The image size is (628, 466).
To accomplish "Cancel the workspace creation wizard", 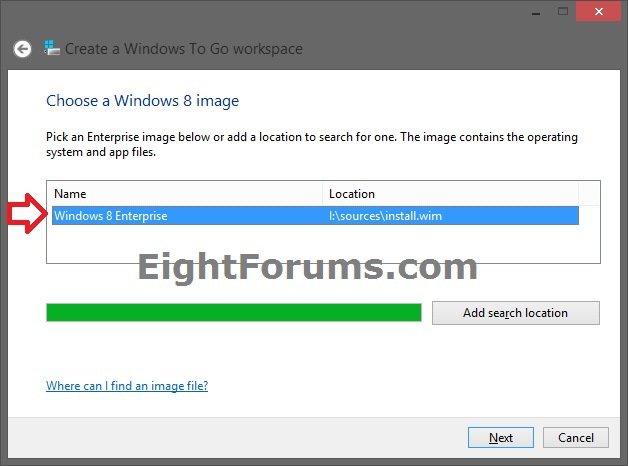I will 576,437.
